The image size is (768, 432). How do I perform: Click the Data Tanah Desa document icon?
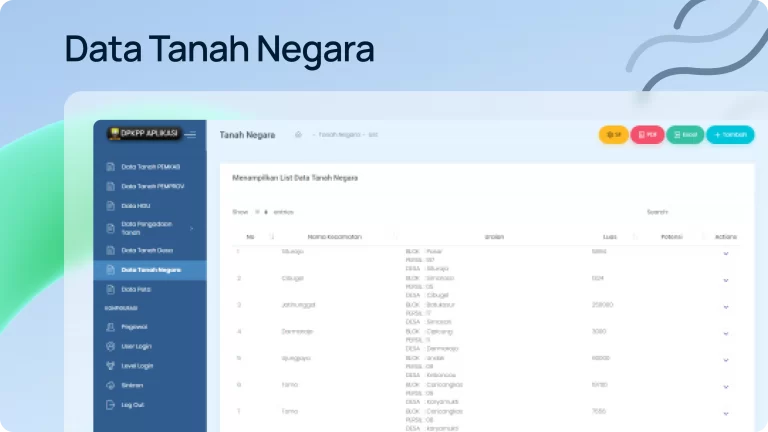coord(110,250)
